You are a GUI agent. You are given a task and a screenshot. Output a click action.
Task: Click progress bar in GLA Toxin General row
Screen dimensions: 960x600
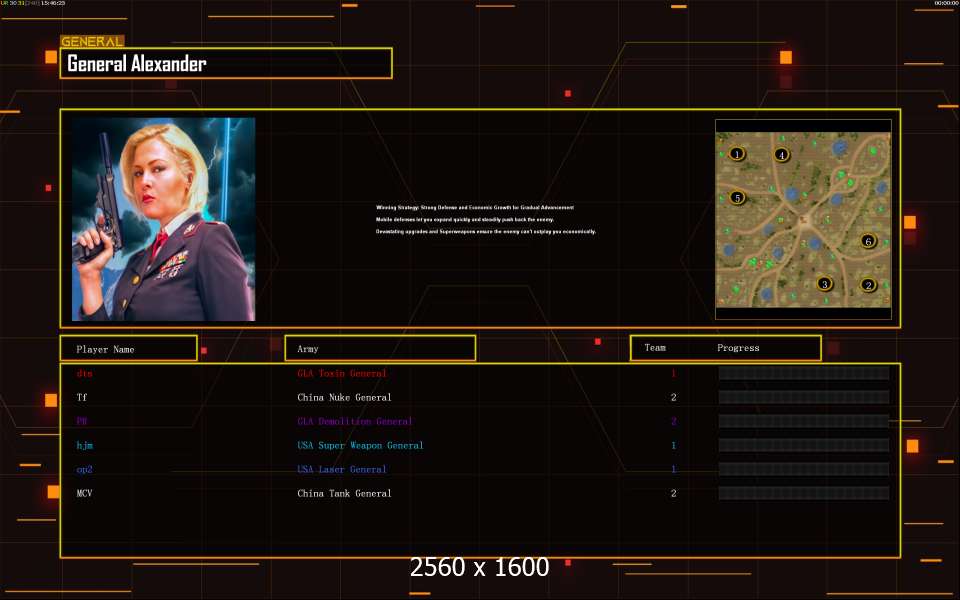(803, 373)
